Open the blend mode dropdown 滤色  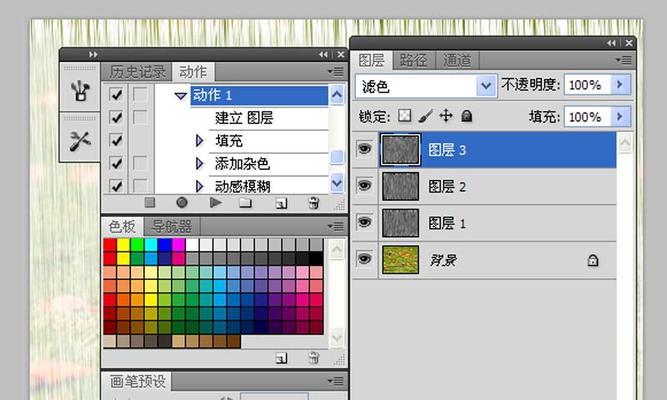(486, 86)
